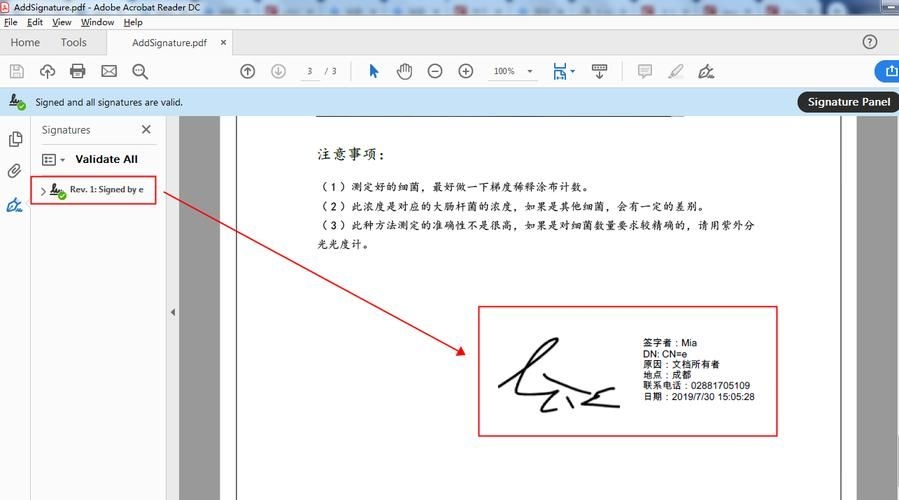Open the zoom level dropdown arrow
The height and width of the screenshot is (500, 899).
click(x=530, y=71)
